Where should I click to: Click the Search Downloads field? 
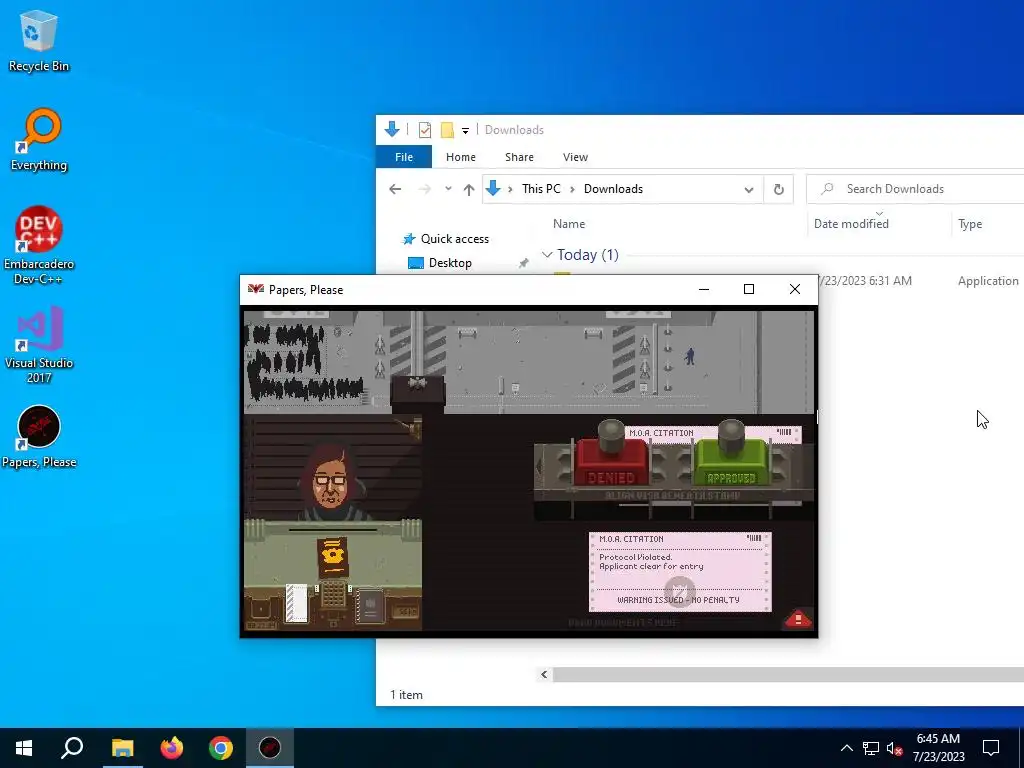tap(916, 189)
